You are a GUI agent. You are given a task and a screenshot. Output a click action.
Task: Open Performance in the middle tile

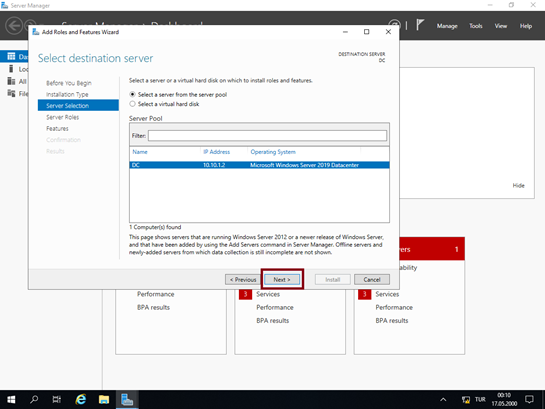(x=275, y=308)
